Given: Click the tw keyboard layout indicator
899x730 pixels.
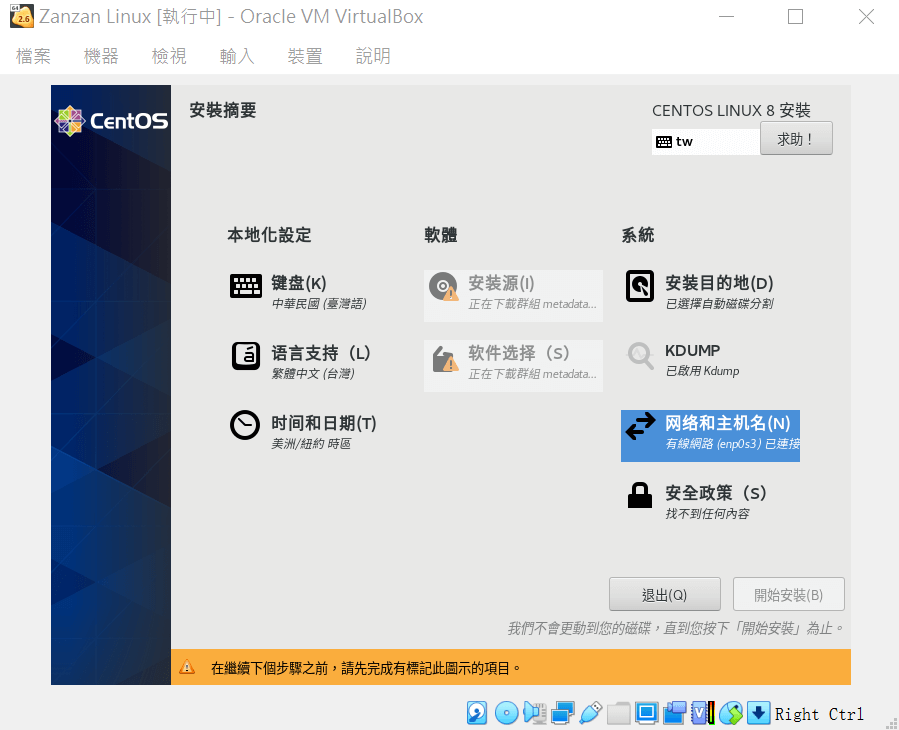Looking at the screenshot, I should point(706,142).
